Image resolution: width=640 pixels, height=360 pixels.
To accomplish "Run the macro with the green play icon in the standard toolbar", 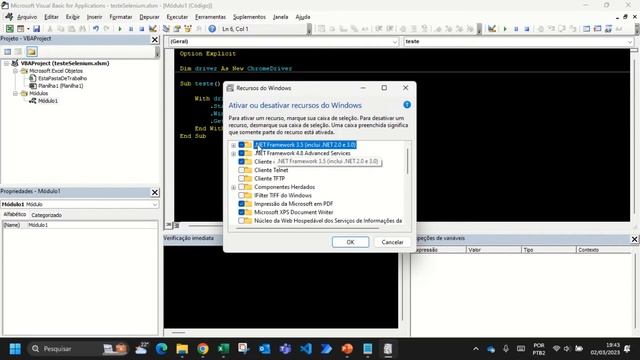I will pyautogui.click(x=120, y=29).
